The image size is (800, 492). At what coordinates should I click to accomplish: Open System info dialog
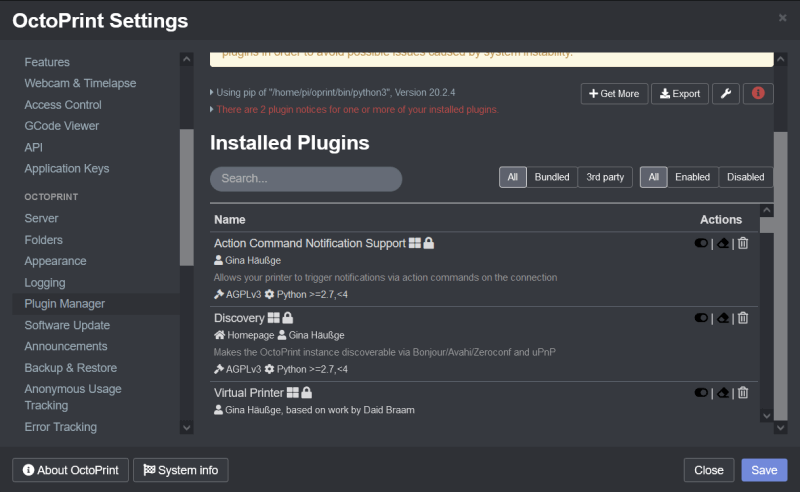tap(181, 470)
